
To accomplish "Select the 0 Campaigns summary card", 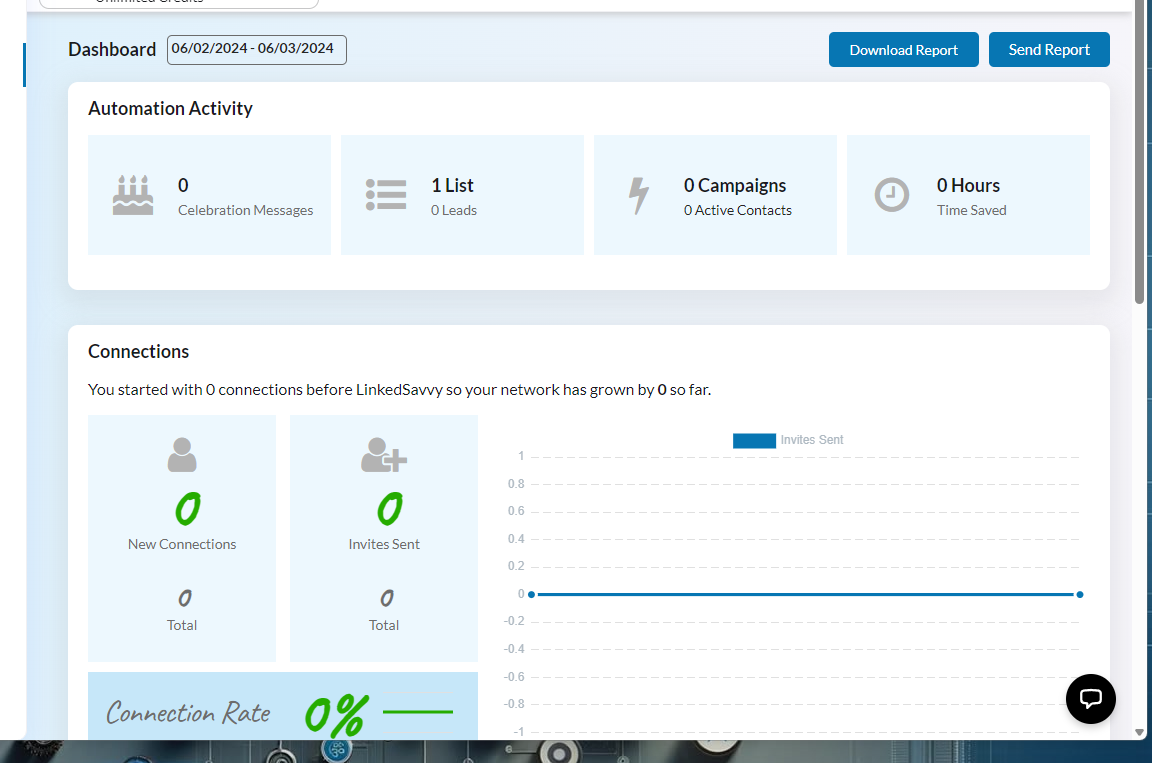I will [715, 195].
